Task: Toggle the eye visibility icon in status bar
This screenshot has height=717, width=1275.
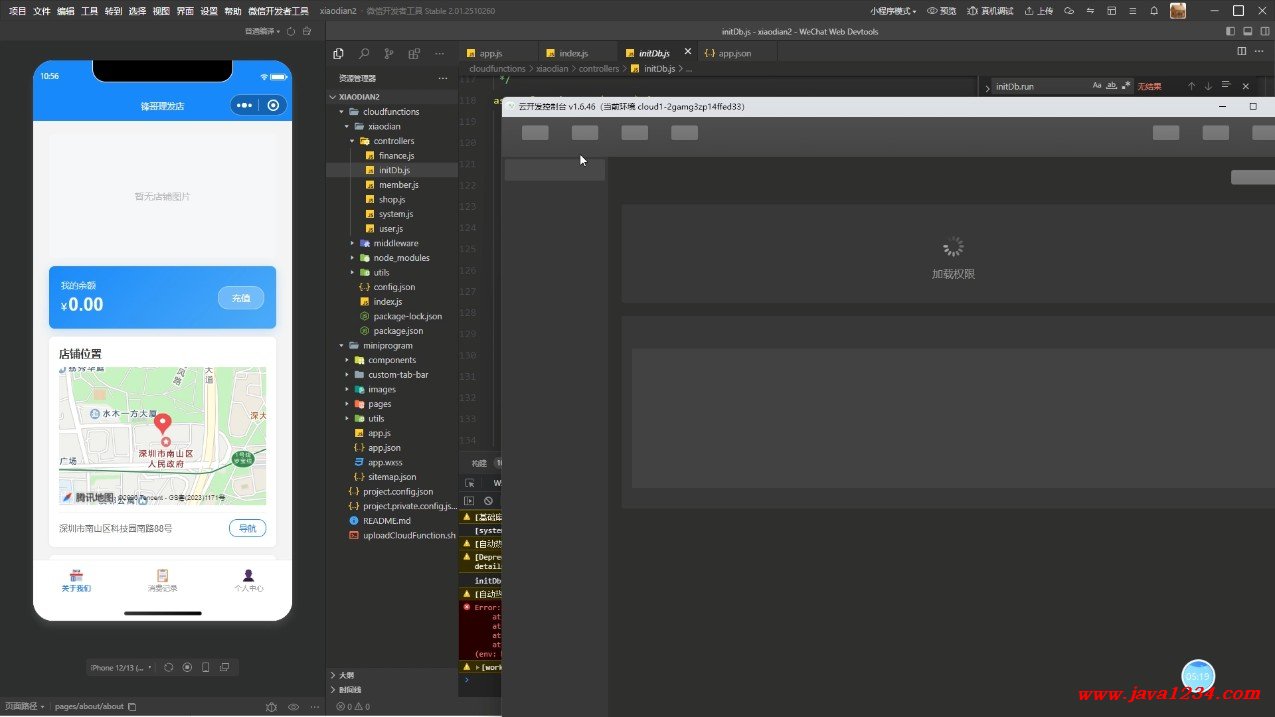Action: [293, 707]
